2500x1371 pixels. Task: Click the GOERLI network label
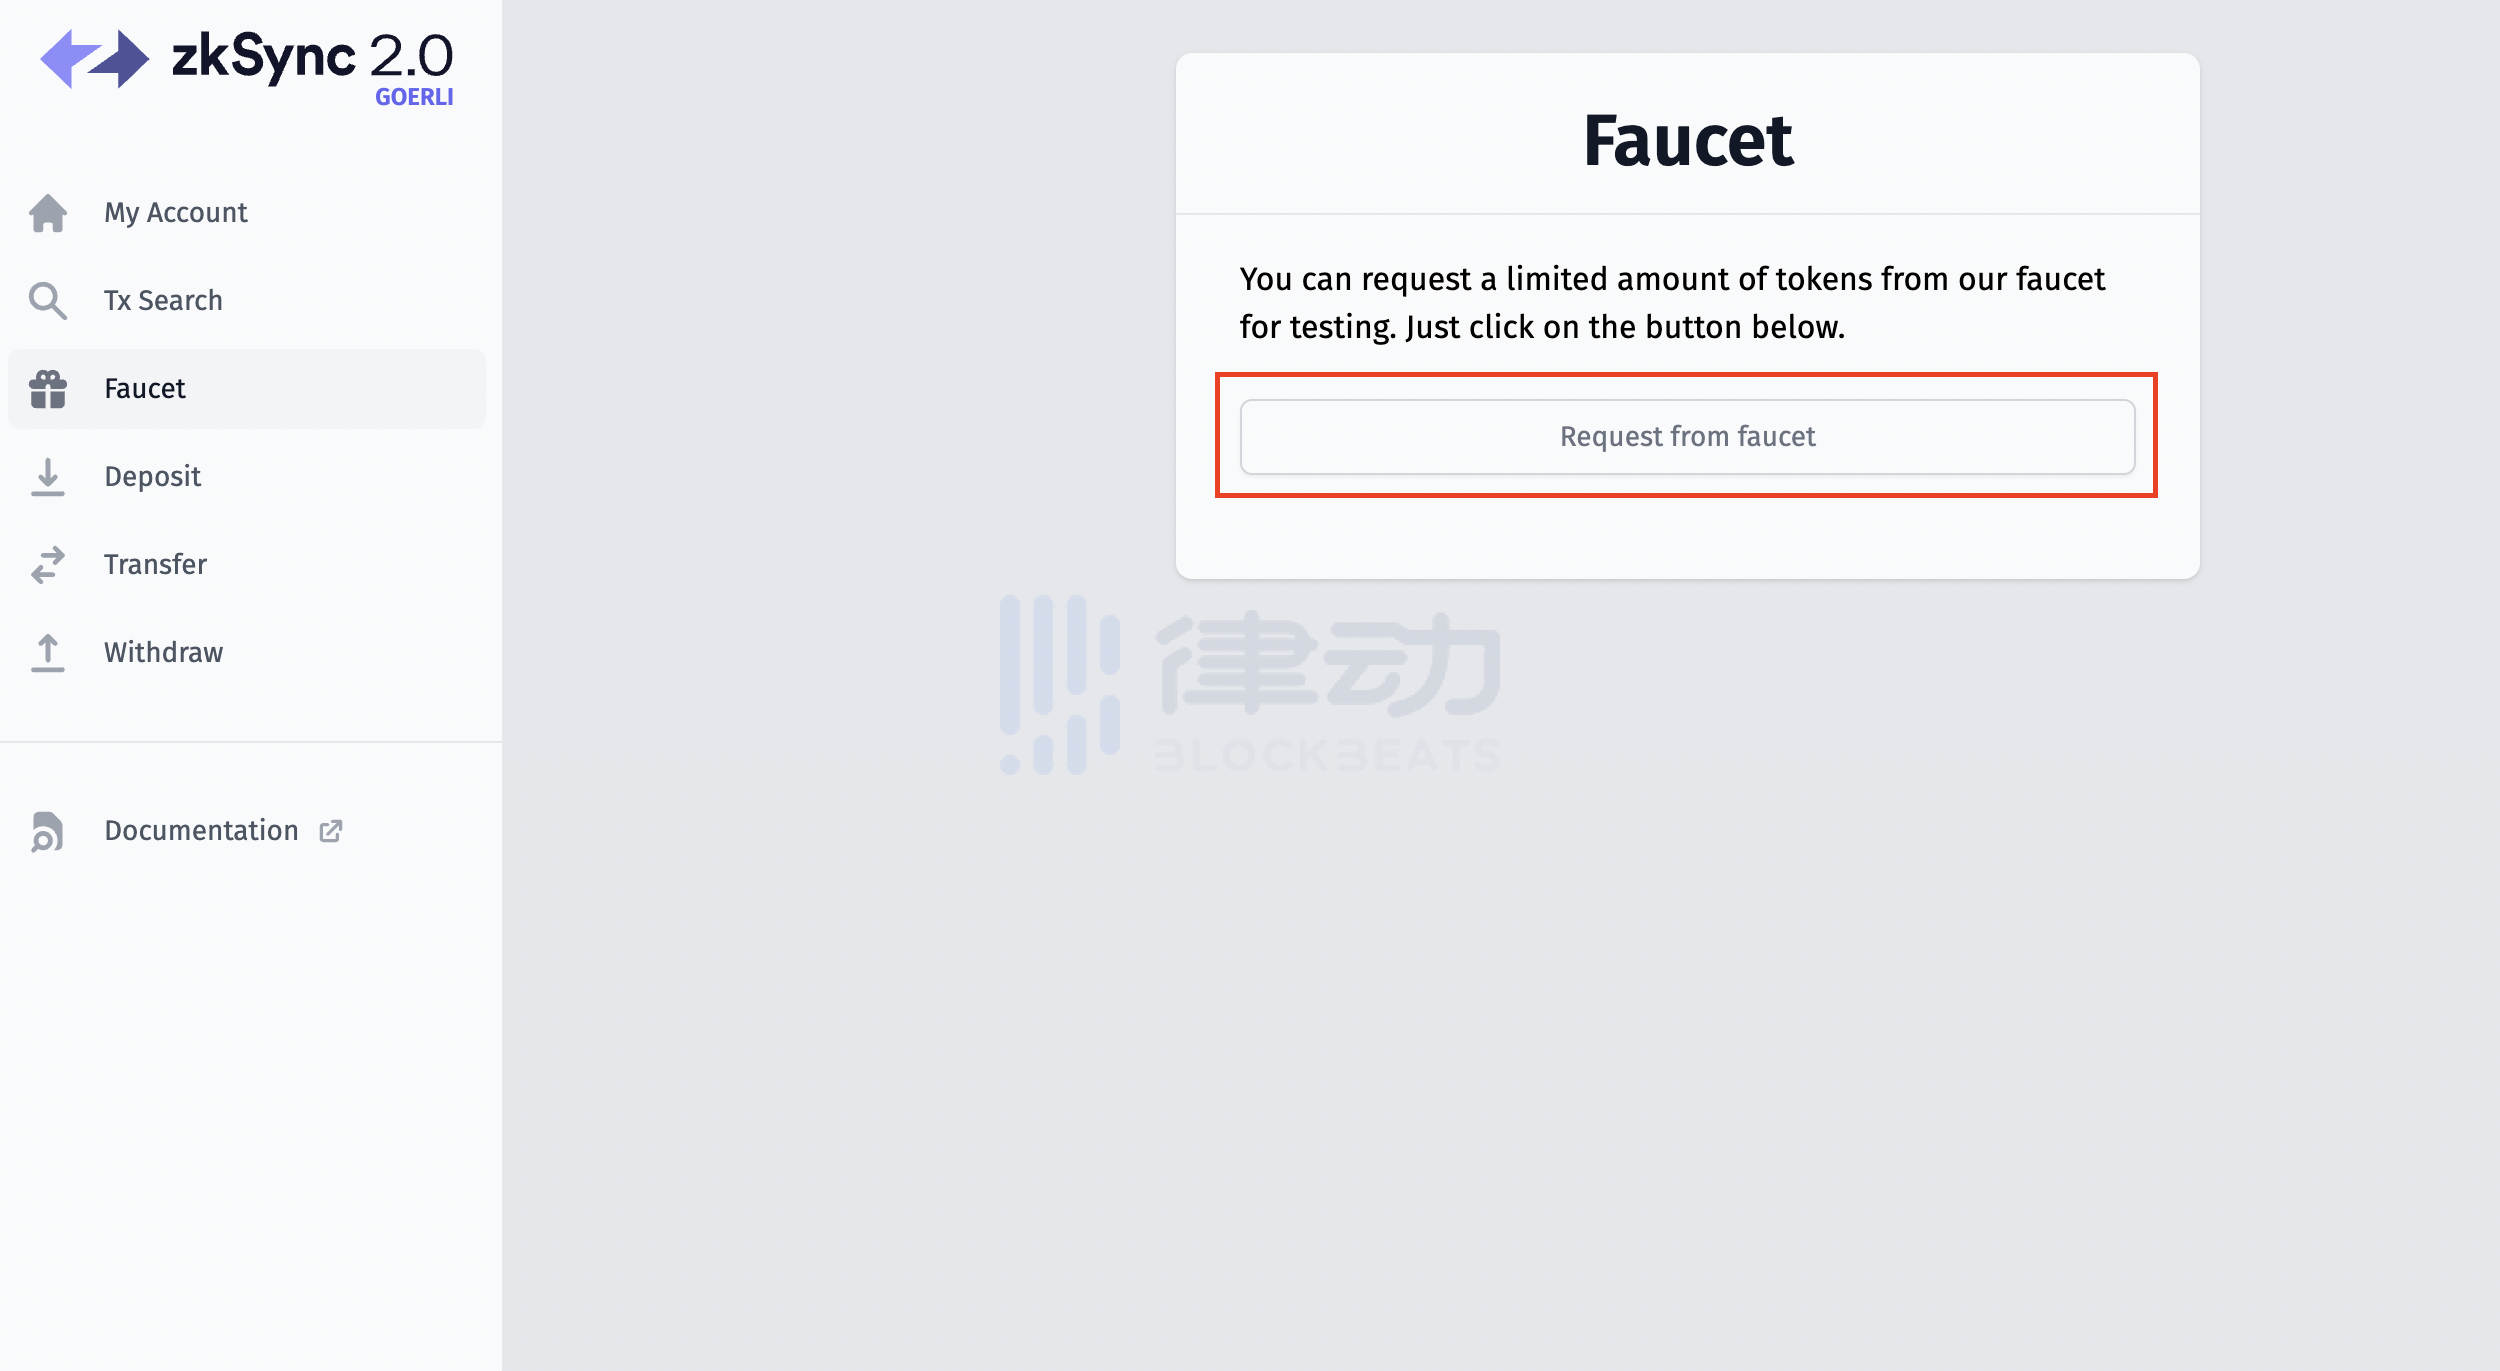coord(414,97)
